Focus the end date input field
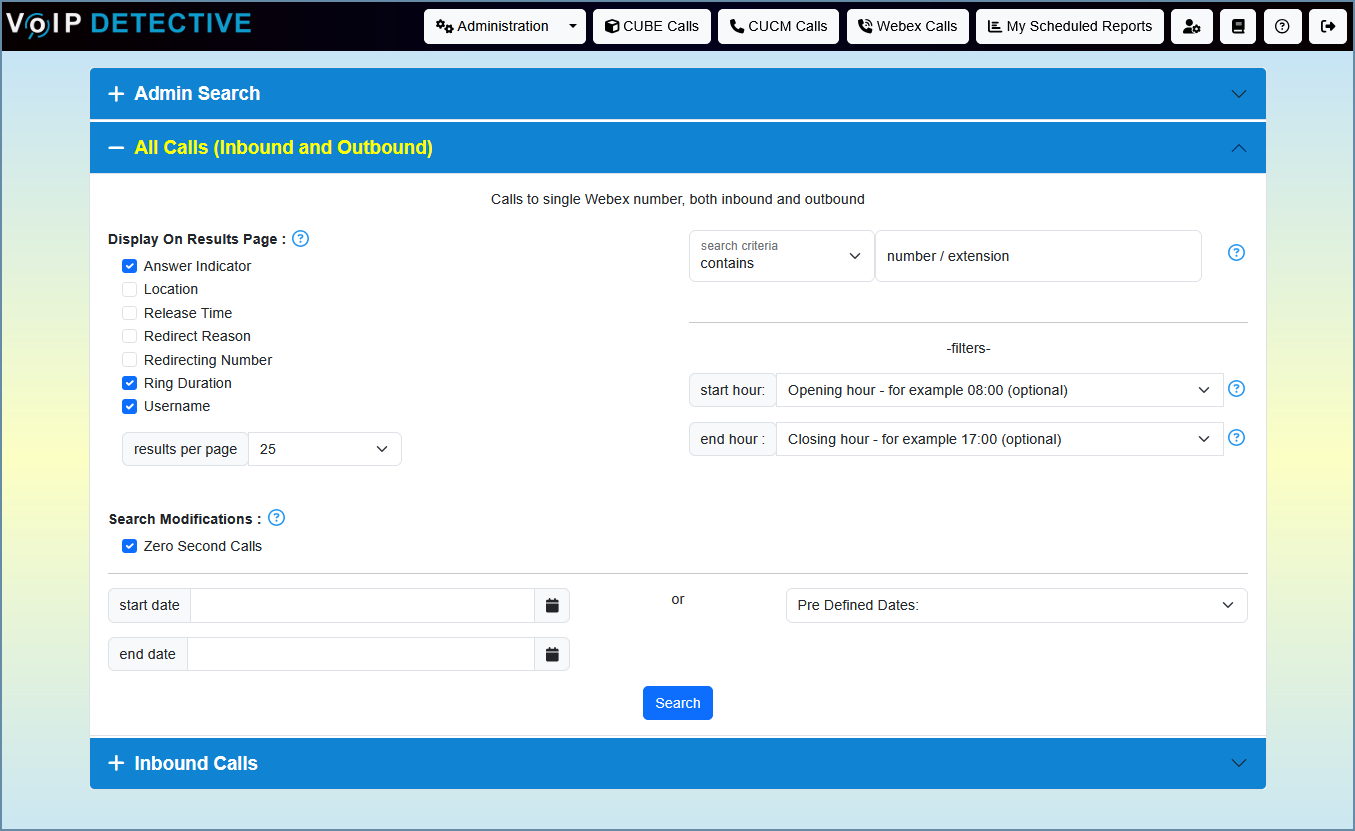 click(361, 654)
